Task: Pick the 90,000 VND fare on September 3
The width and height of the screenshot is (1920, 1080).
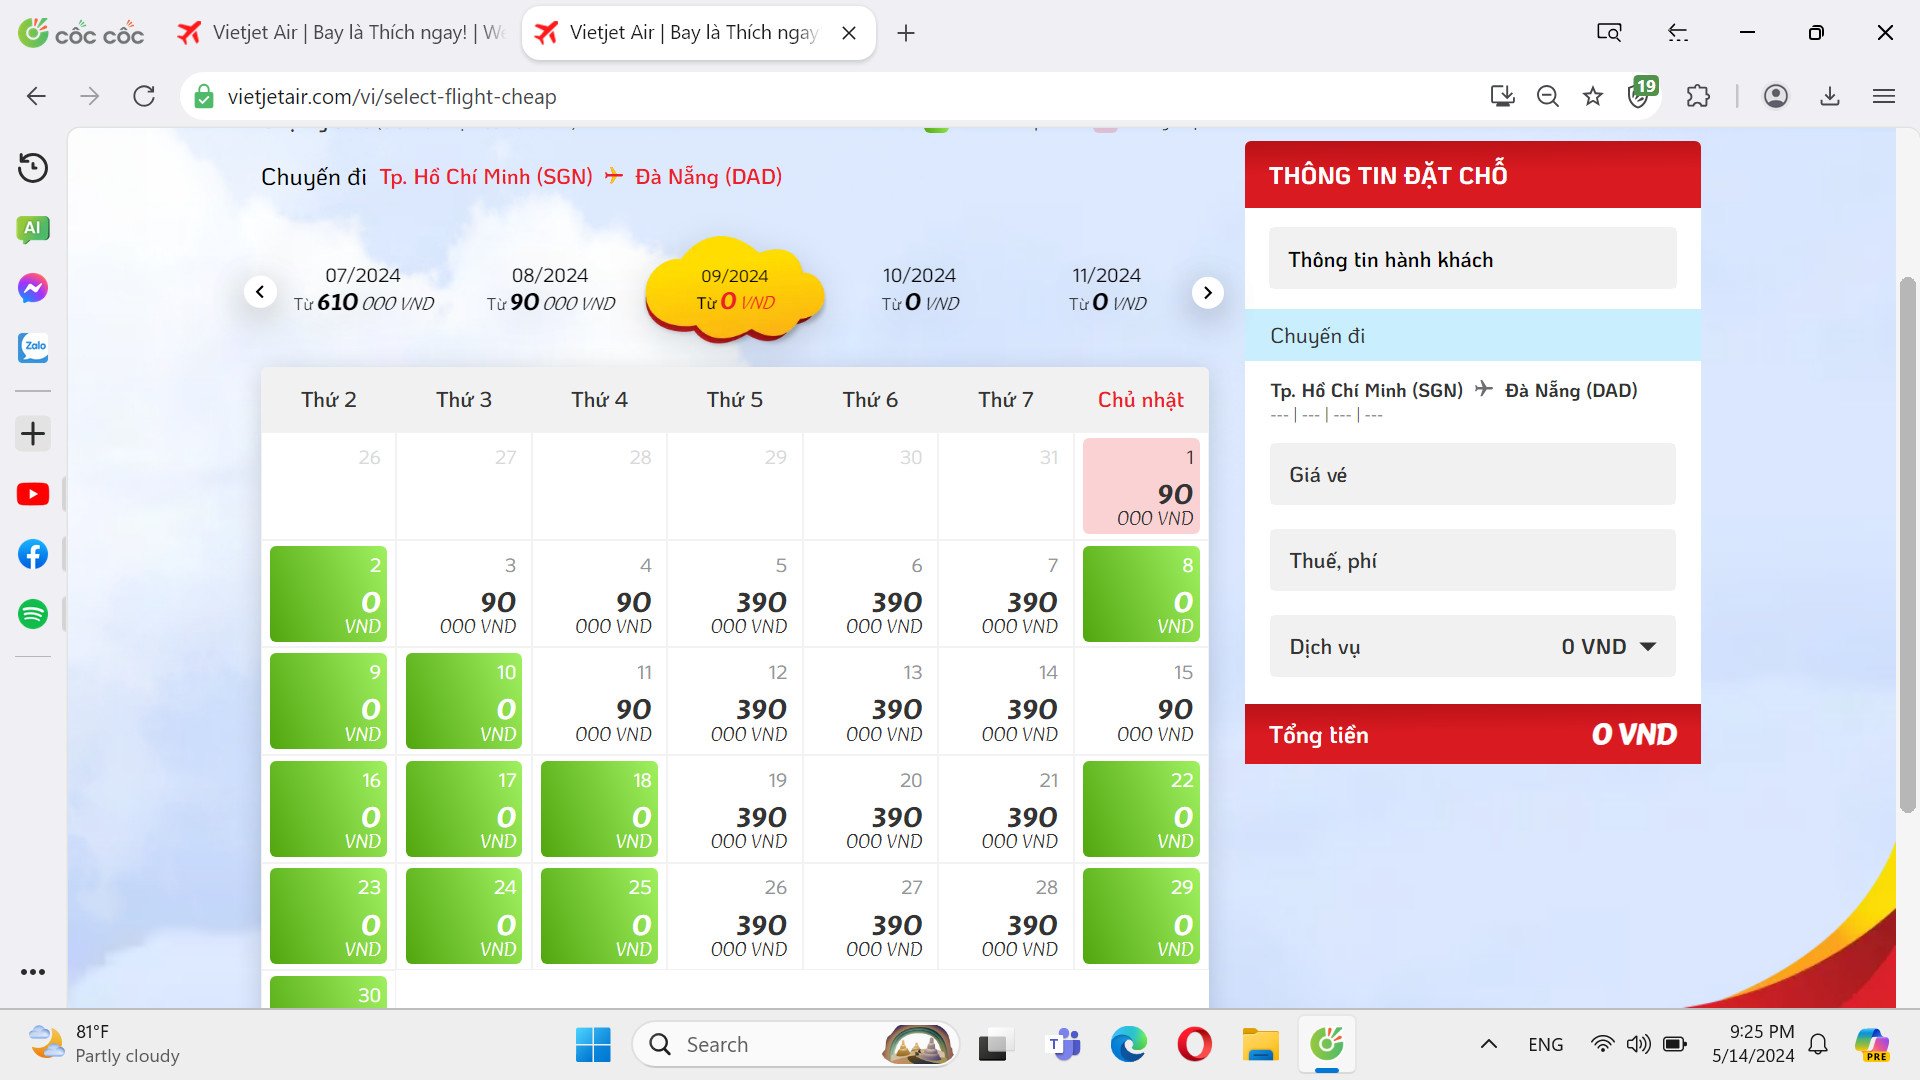Action: (x=464, y=594)
